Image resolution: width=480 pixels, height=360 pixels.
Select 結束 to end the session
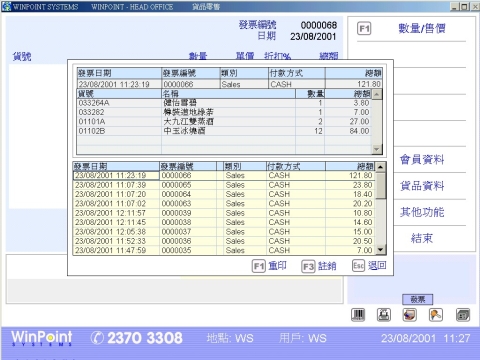[x=422, y=238]
